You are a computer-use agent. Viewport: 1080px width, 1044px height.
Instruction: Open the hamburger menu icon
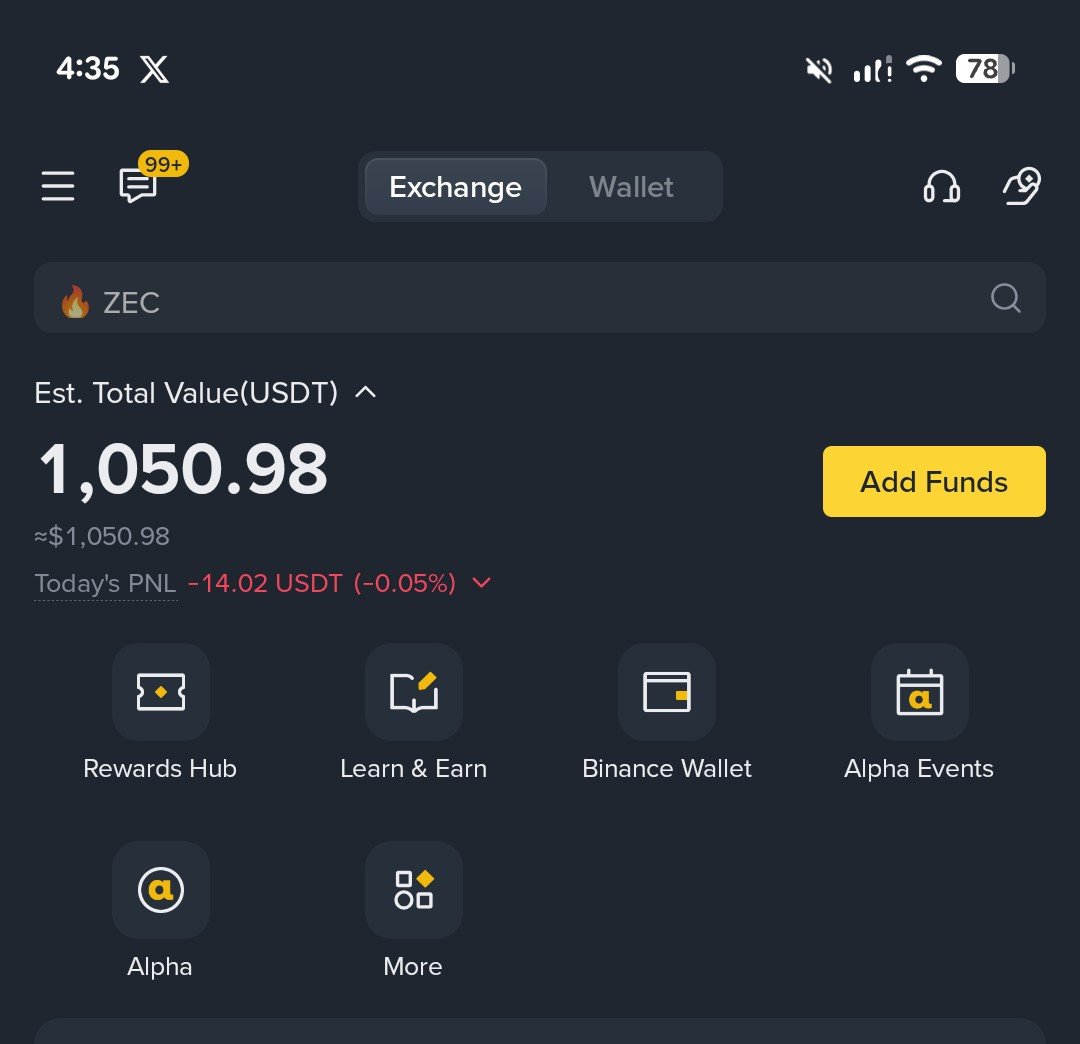pos(58,186)
